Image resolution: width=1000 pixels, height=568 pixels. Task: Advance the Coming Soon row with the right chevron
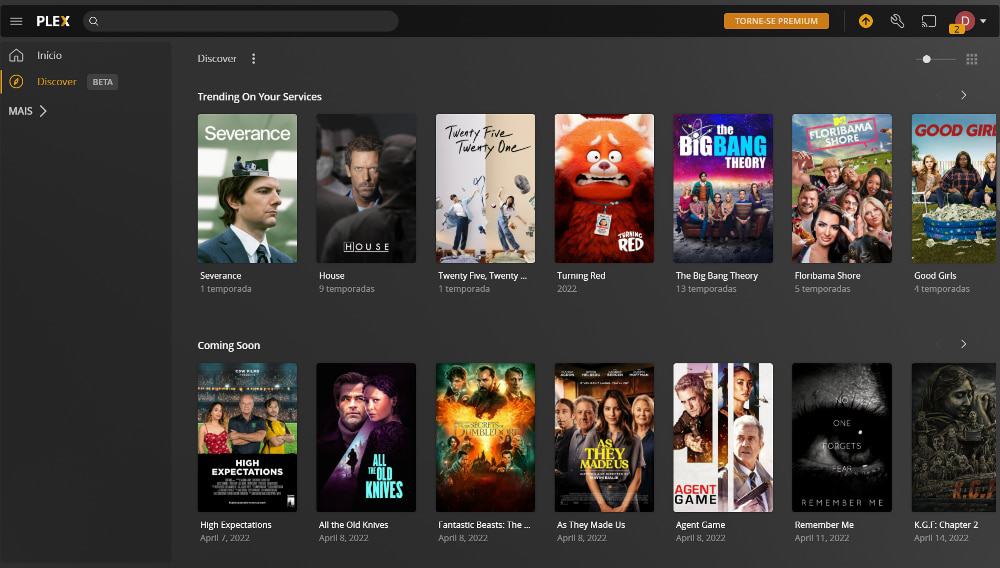[964, 344]
